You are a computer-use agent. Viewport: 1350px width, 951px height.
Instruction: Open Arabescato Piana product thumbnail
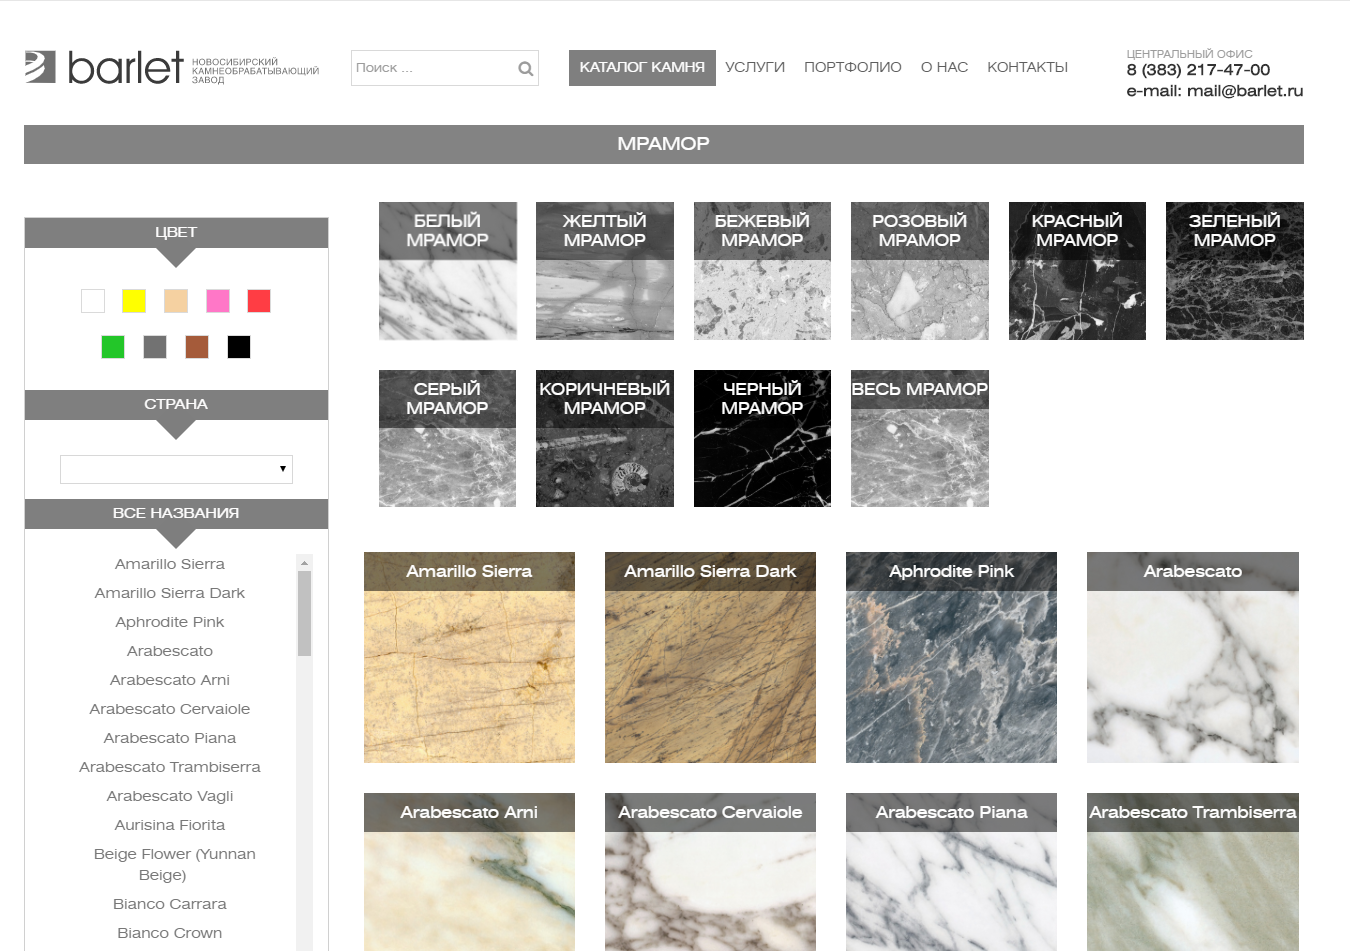951,872
